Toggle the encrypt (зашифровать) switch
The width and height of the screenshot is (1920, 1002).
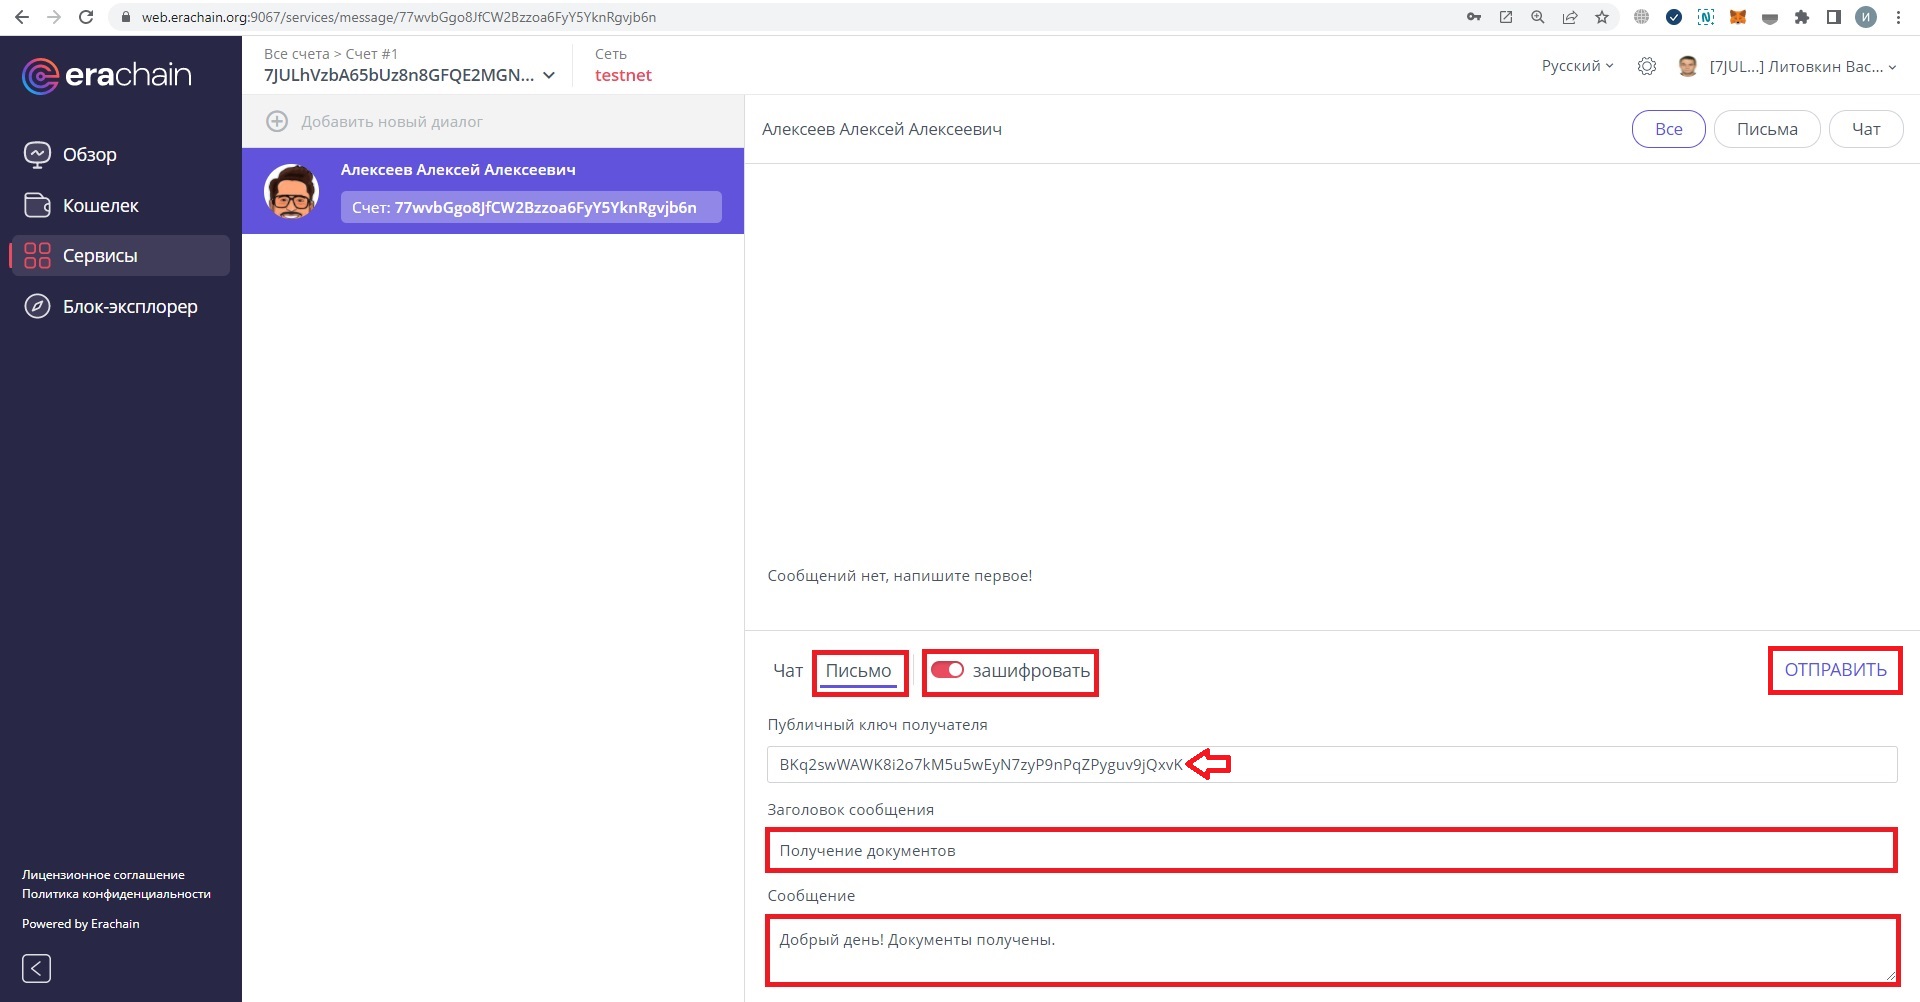pos(947,670)
